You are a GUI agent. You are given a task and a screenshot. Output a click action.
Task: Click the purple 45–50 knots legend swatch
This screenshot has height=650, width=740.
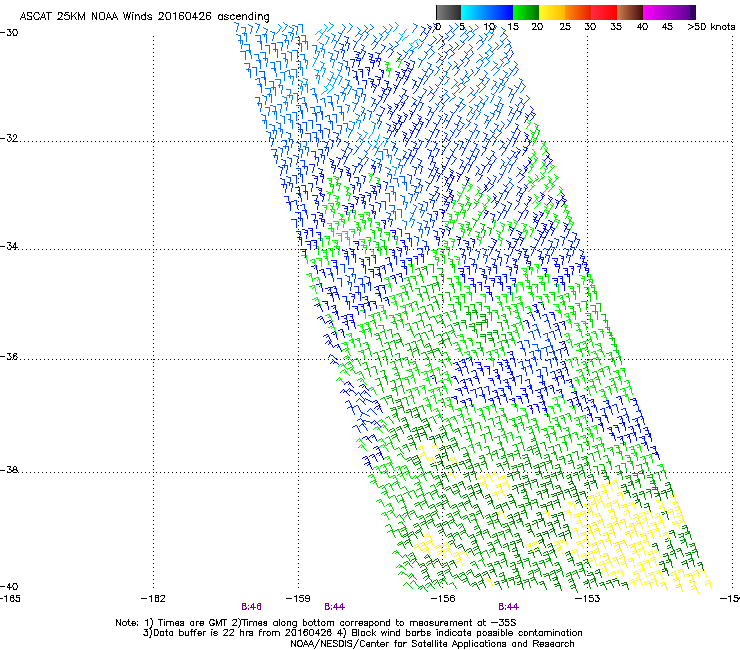682,12
